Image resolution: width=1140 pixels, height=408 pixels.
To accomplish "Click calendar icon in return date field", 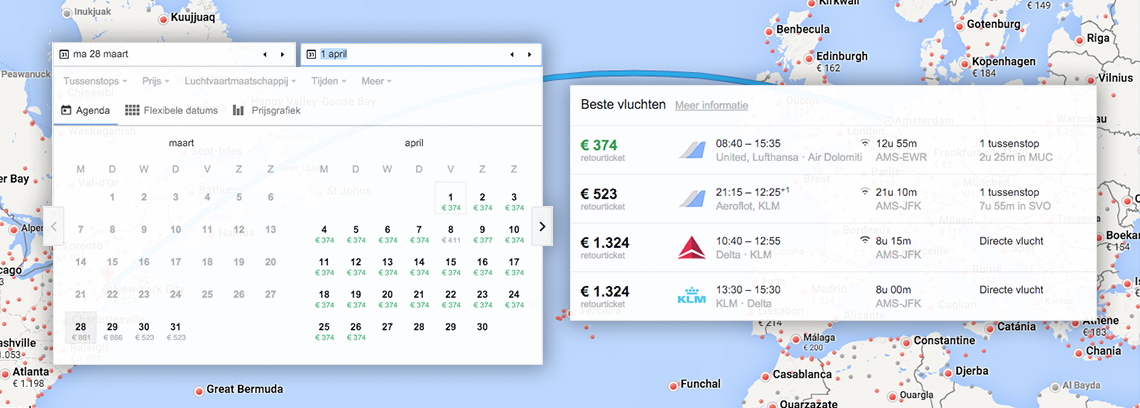I will click(312, 55).
